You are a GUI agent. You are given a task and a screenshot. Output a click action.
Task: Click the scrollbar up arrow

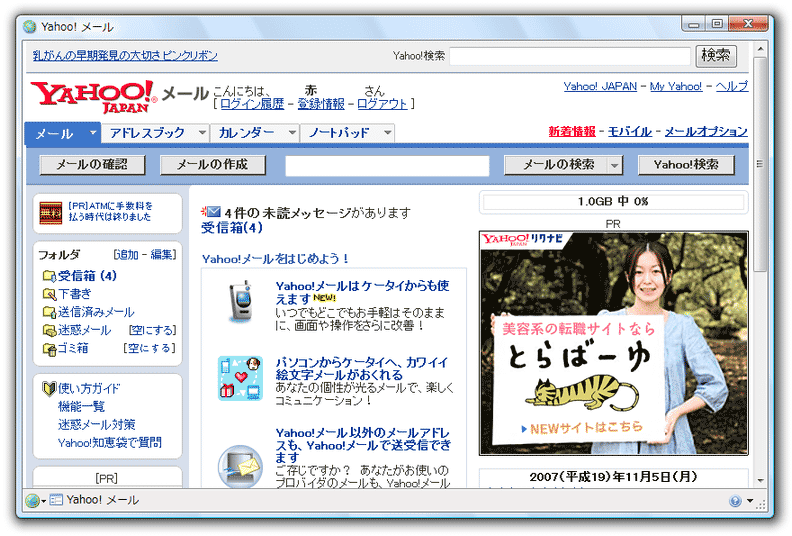[x=760, y=50]
